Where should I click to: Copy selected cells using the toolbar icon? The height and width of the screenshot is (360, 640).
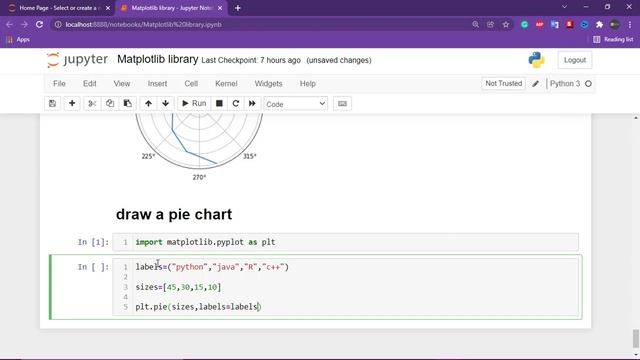(x=110, y=104)
